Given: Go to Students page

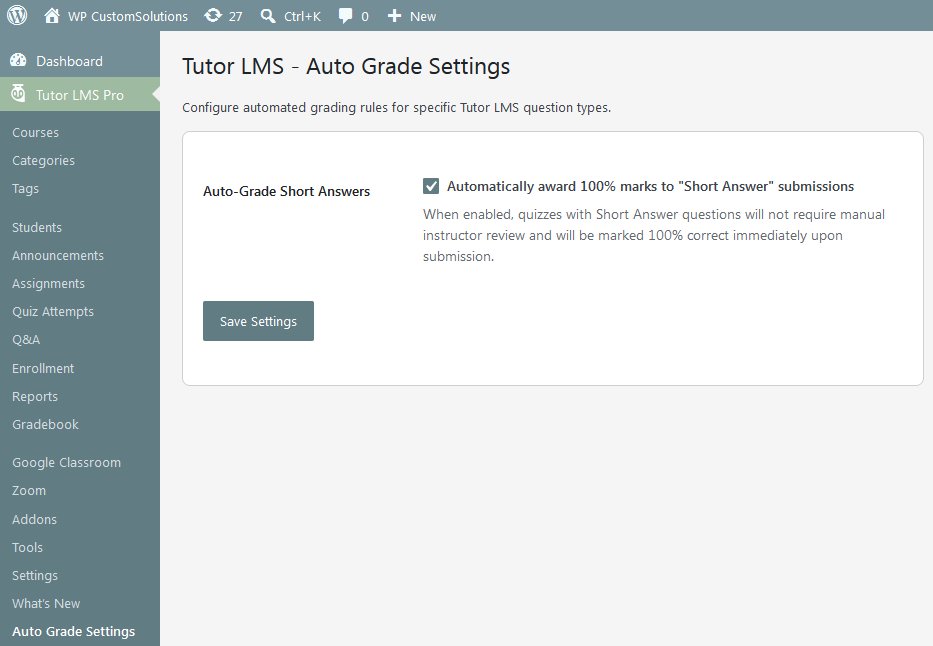Looking at the screenshot, I should point(37,227).
